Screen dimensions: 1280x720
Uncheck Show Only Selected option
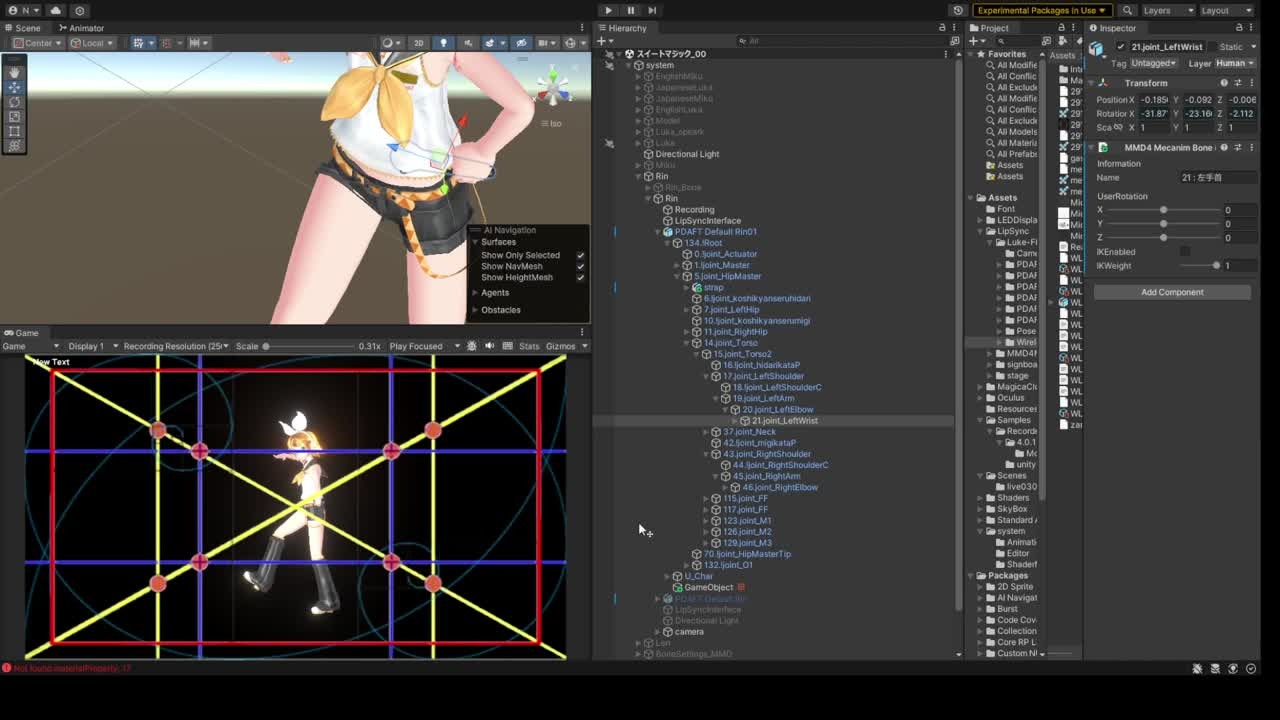point(580,256)
